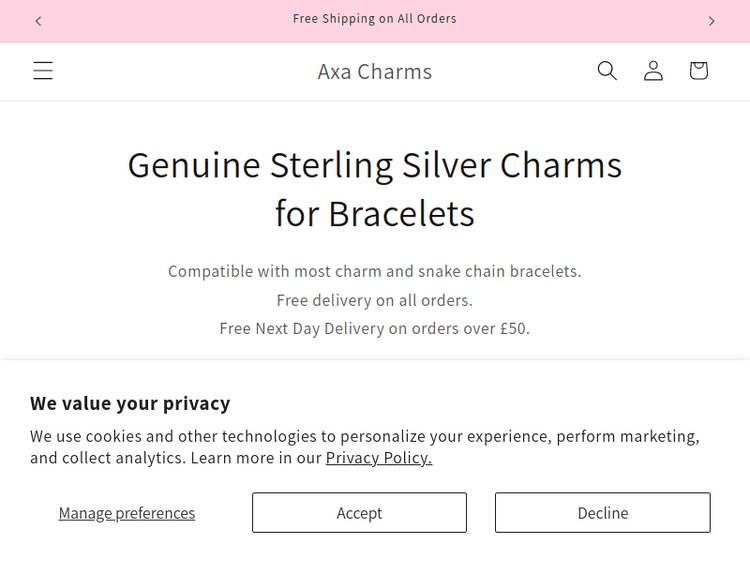Open Manage preferences for cookies
This screenshot has width=750, height=563.
coord(127,513)
